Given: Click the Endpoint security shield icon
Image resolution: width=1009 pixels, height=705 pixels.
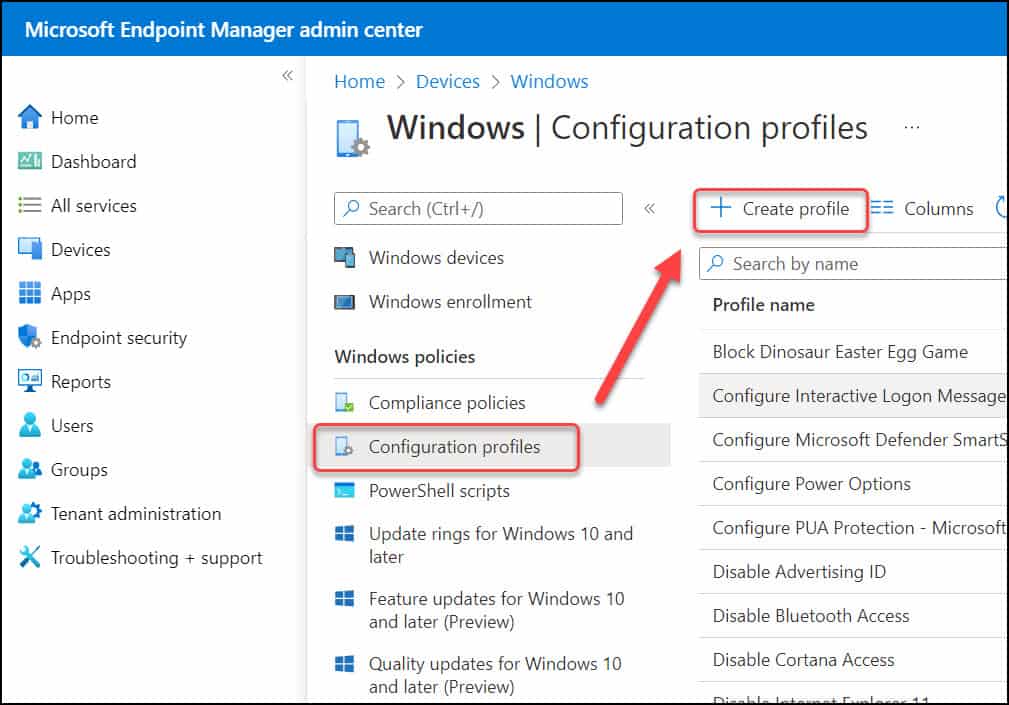Looking at the screenshot, I should (30, 336).
